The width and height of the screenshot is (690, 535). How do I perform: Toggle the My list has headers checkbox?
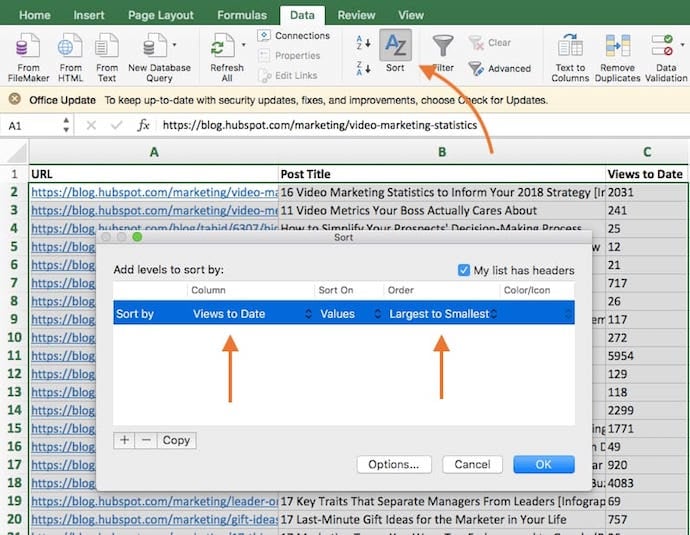click(464, 270)
